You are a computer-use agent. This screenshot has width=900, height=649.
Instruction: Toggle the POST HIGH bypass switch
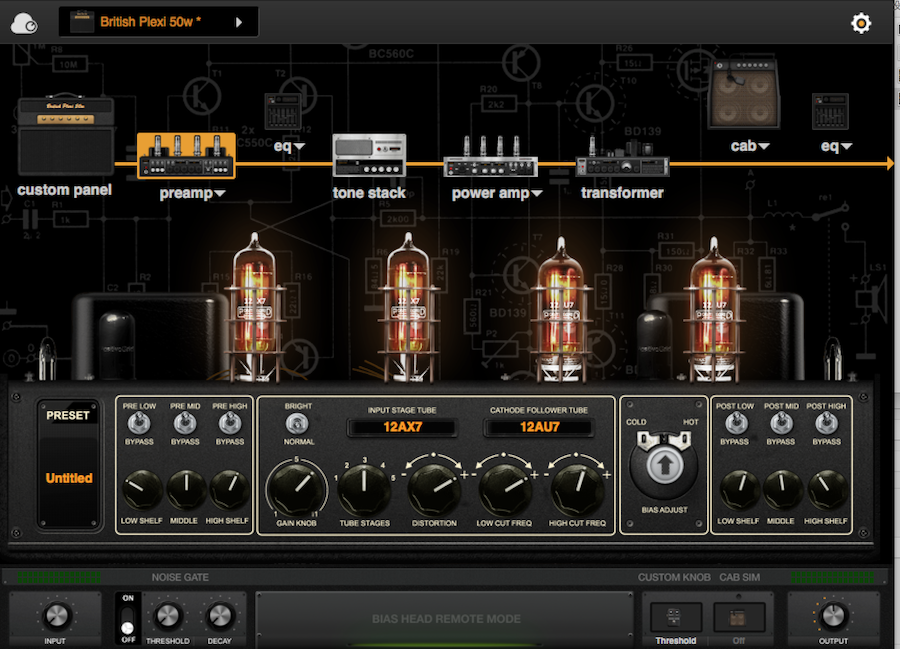pos(827,424)
